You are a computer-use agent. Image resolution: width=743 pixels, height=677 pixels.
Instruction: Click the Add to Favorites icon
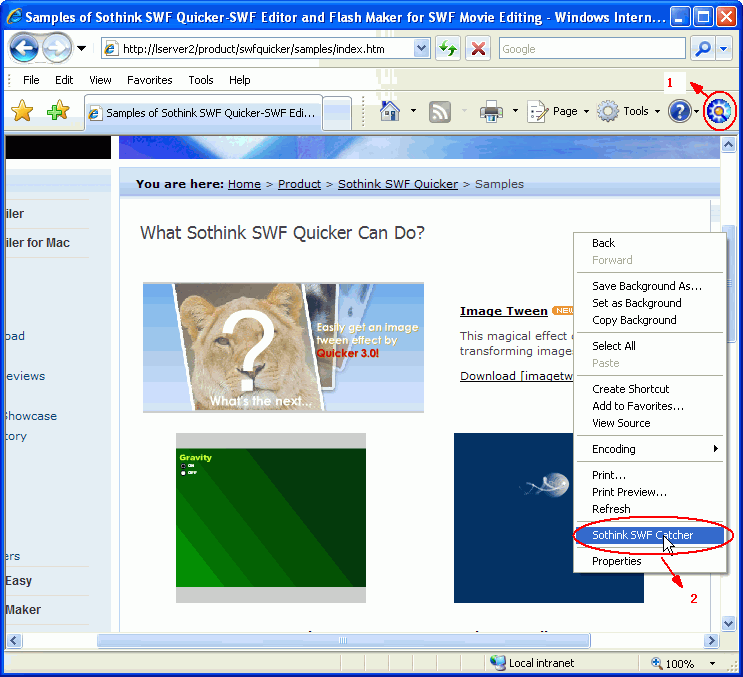[58, 112]
